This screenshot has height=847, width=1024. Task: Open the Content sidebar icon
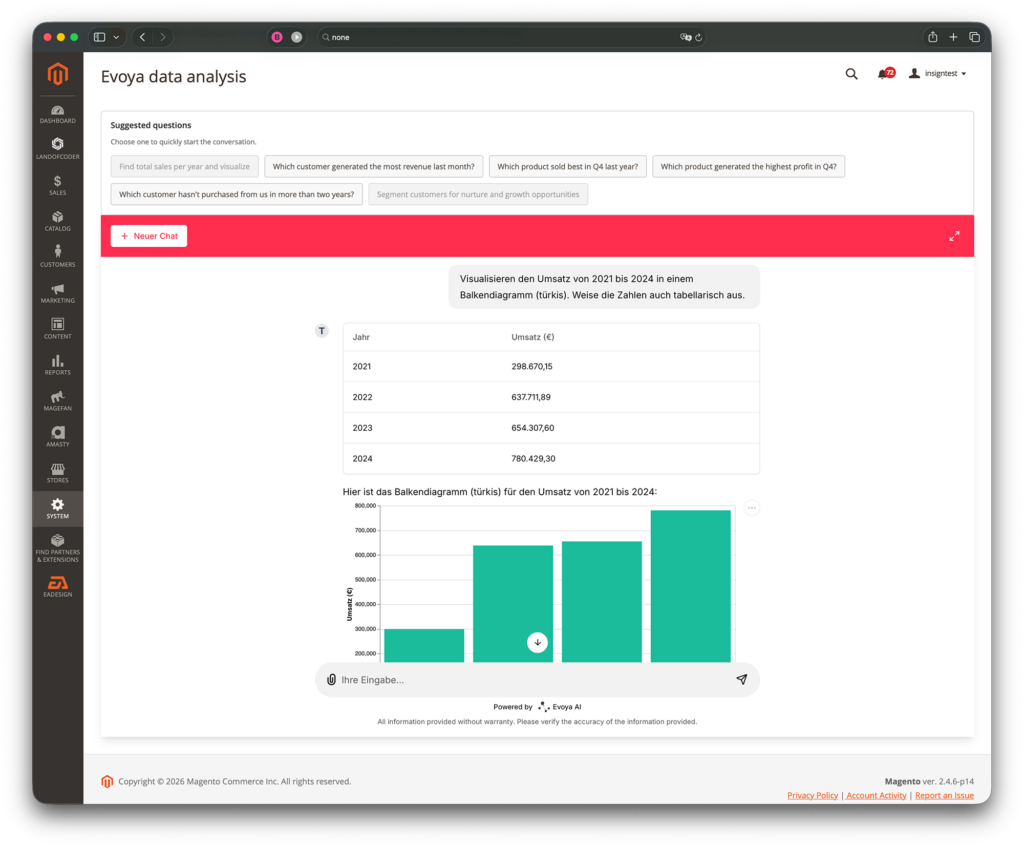(x=57, y=327)
